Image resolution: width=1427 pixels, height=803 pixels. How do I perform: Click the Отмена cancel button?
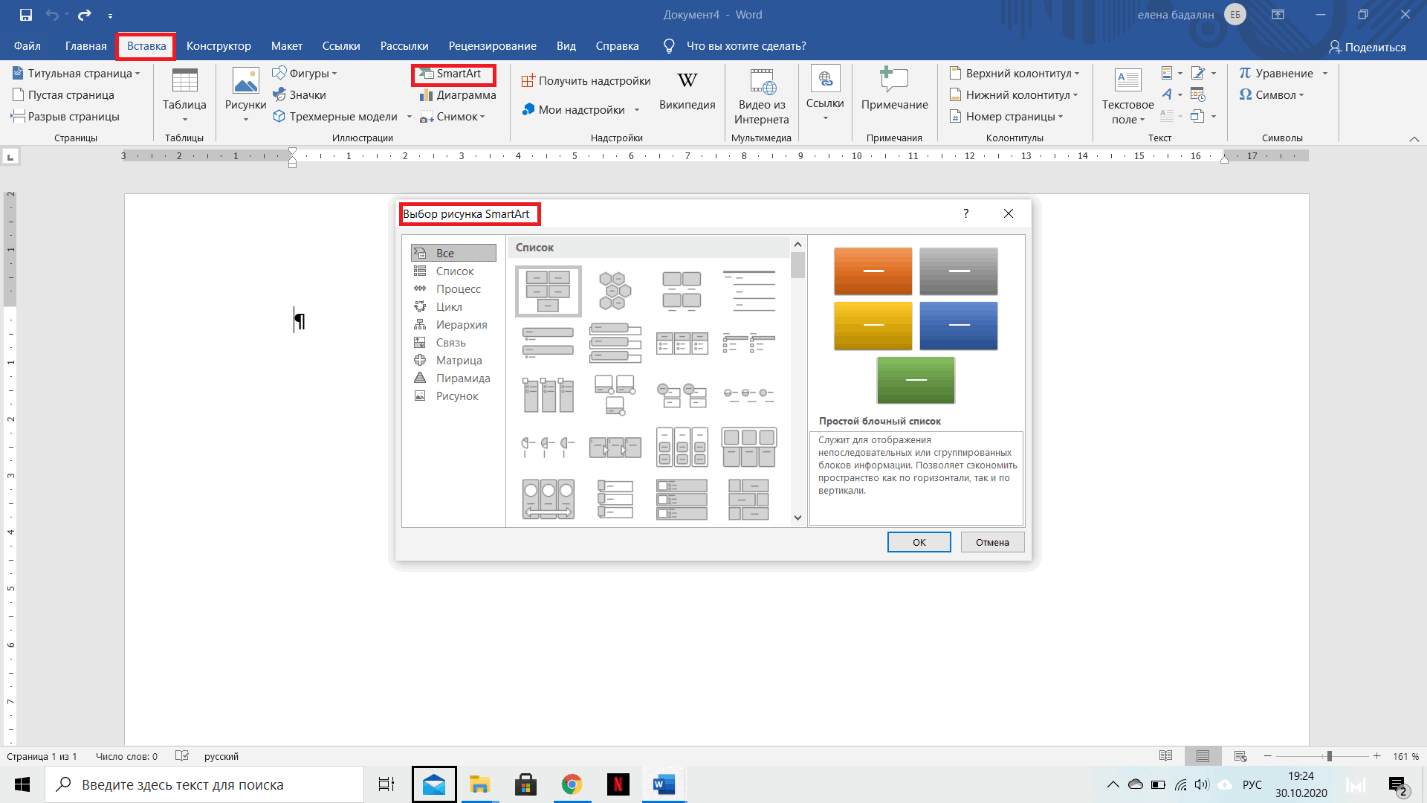coord(992,542)
